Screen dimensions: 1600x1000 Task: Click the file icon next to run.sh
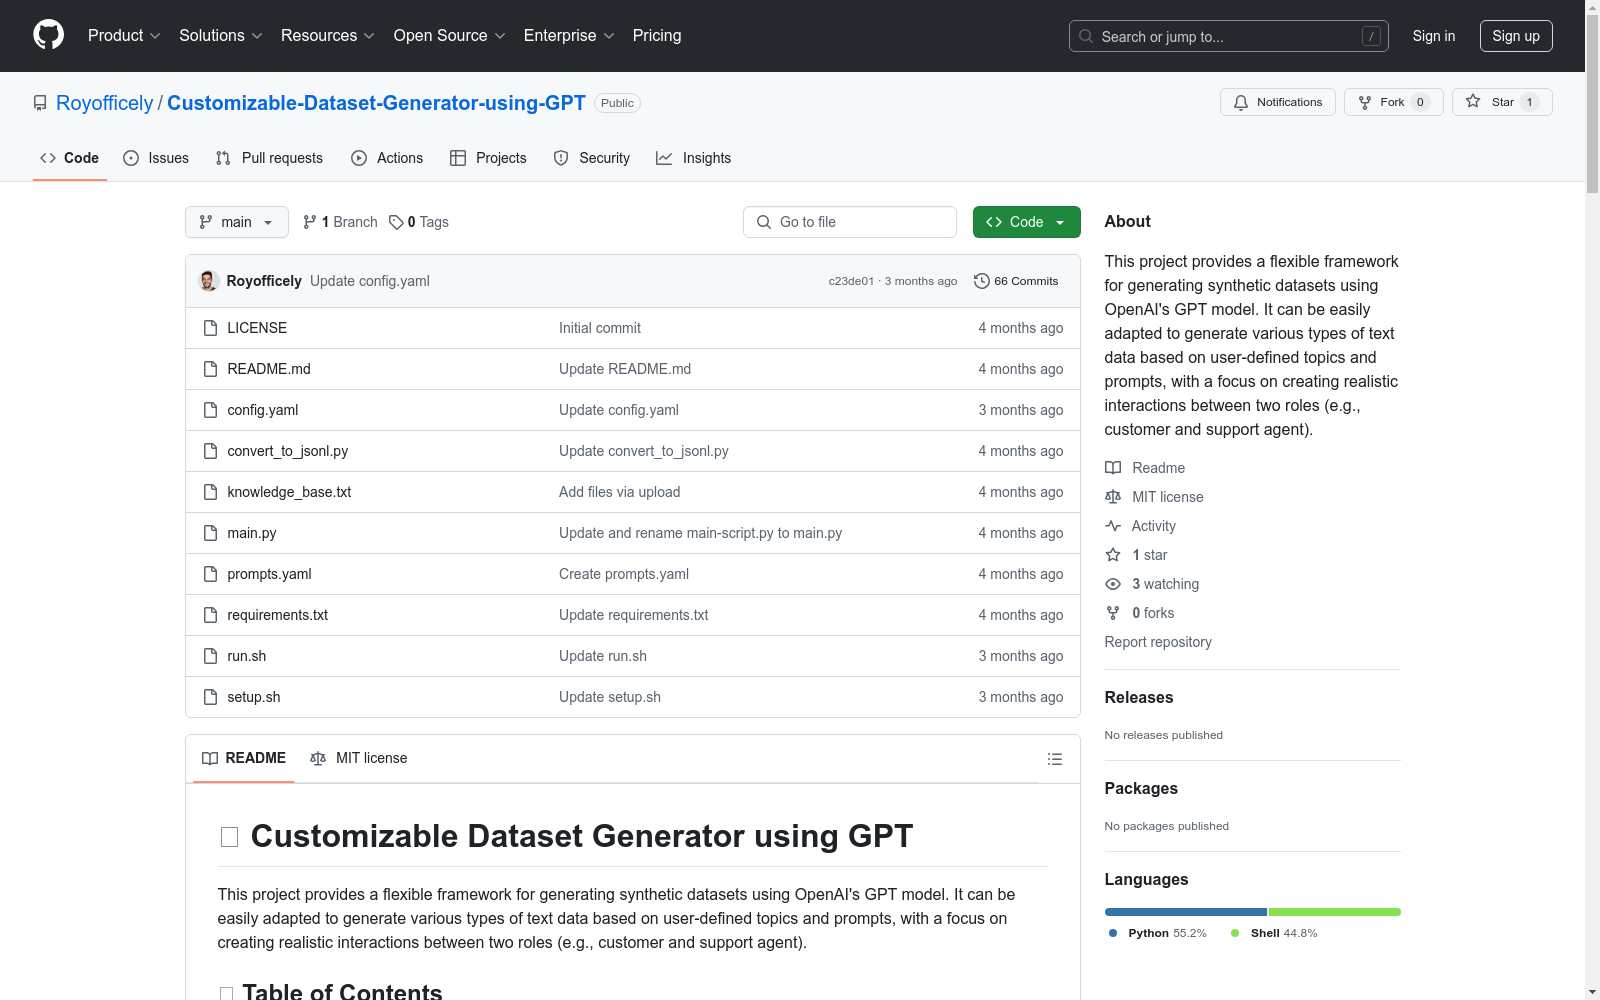click(x=210, y=656)
